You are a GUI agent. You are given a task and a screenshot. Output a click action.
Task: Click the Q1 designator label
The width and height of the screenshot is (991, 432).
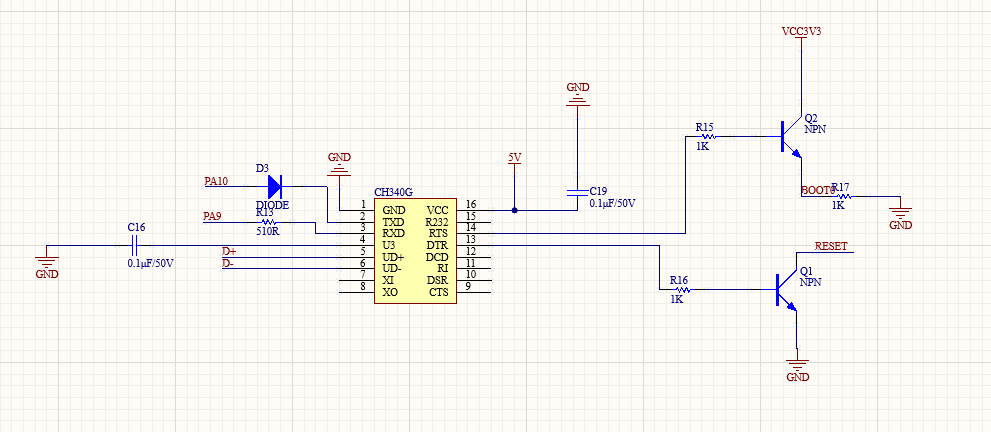[x=806, y=272]
